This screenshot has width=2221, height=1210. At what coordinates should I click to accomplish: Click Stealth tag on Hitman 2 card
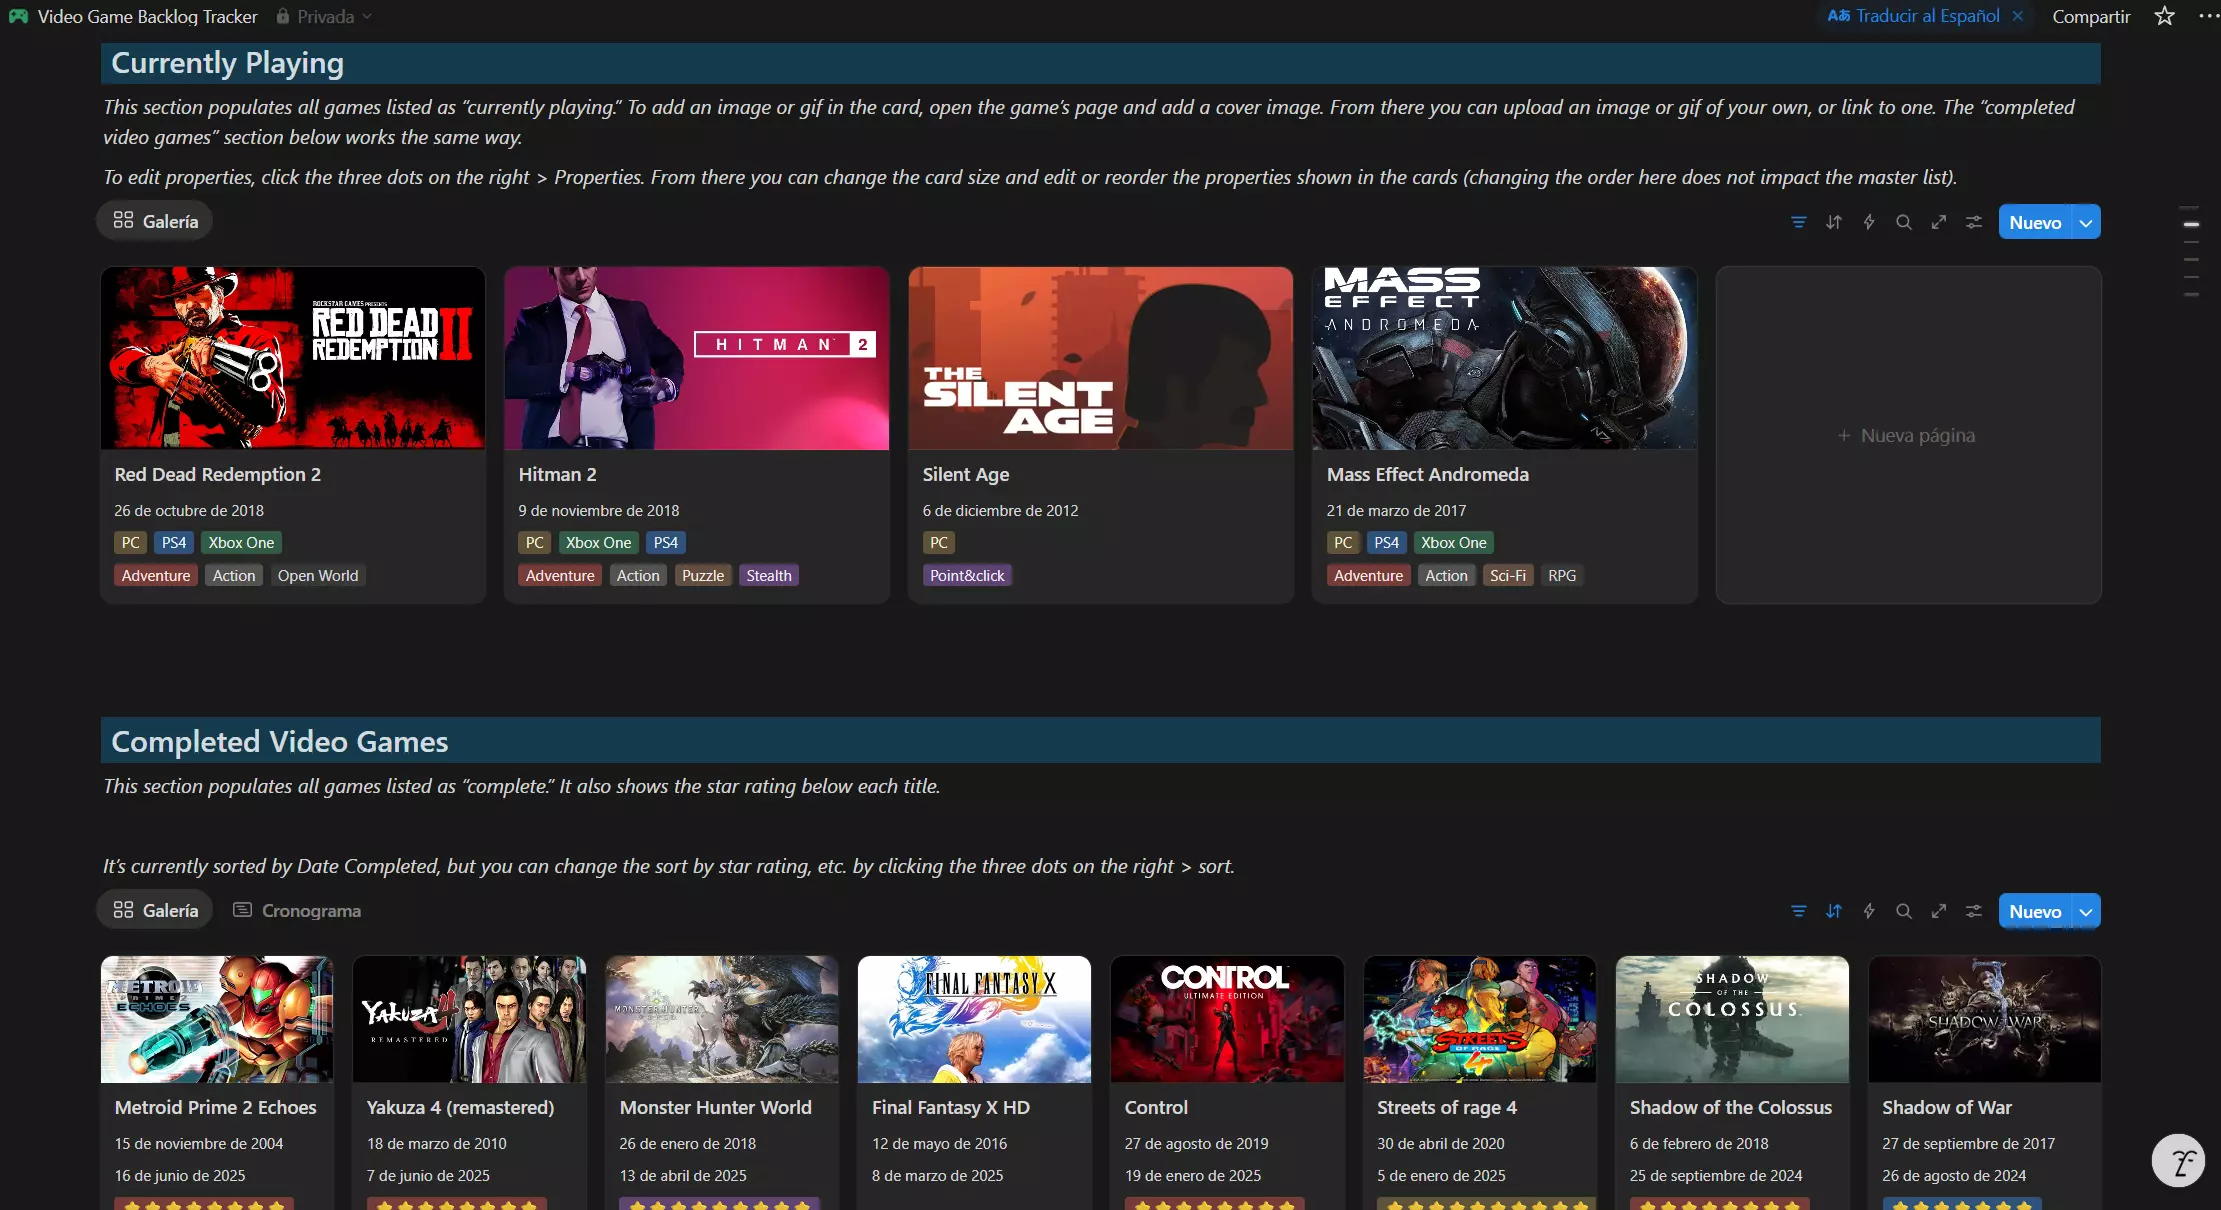[x=769, y=575]
